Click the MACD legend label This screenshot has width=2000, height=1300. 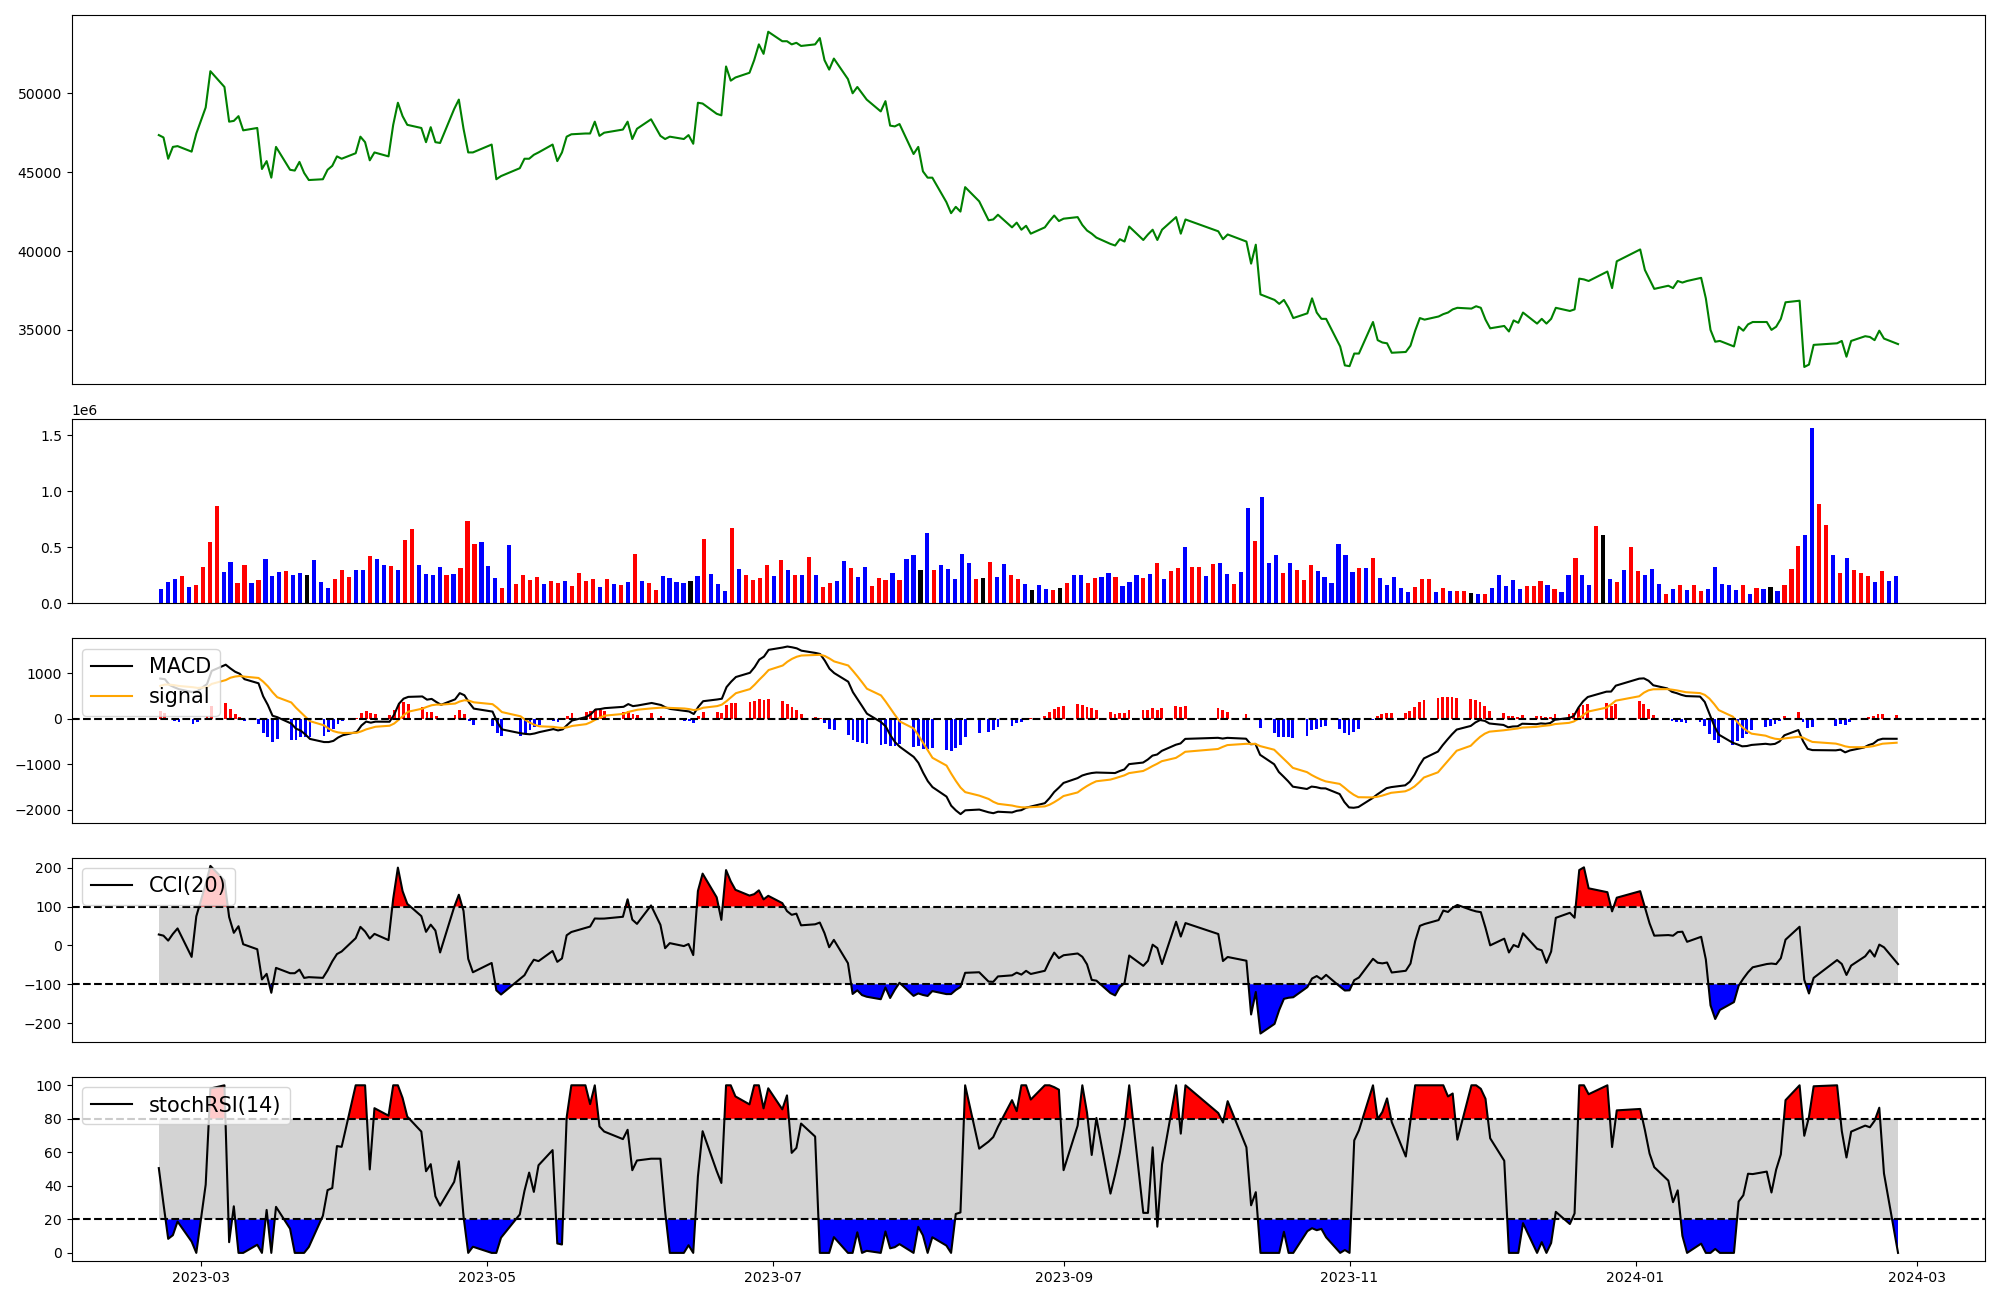(x=179, y=666)
